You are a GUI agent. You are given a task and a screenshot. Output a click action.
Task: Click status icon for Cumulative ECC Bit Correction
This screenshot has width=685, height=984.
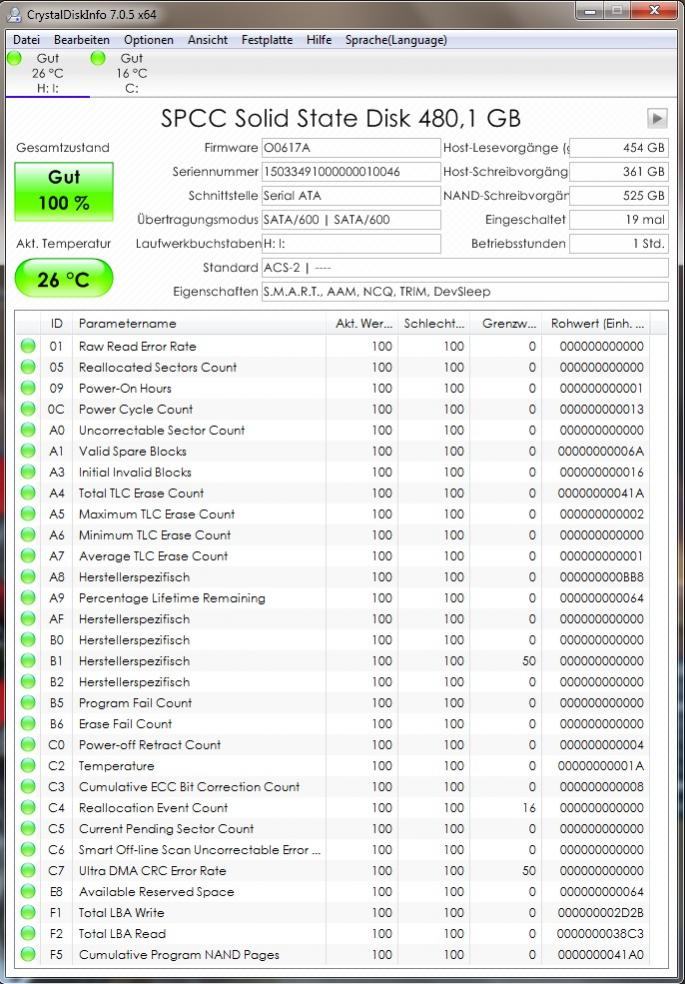(x=28, y=787)
